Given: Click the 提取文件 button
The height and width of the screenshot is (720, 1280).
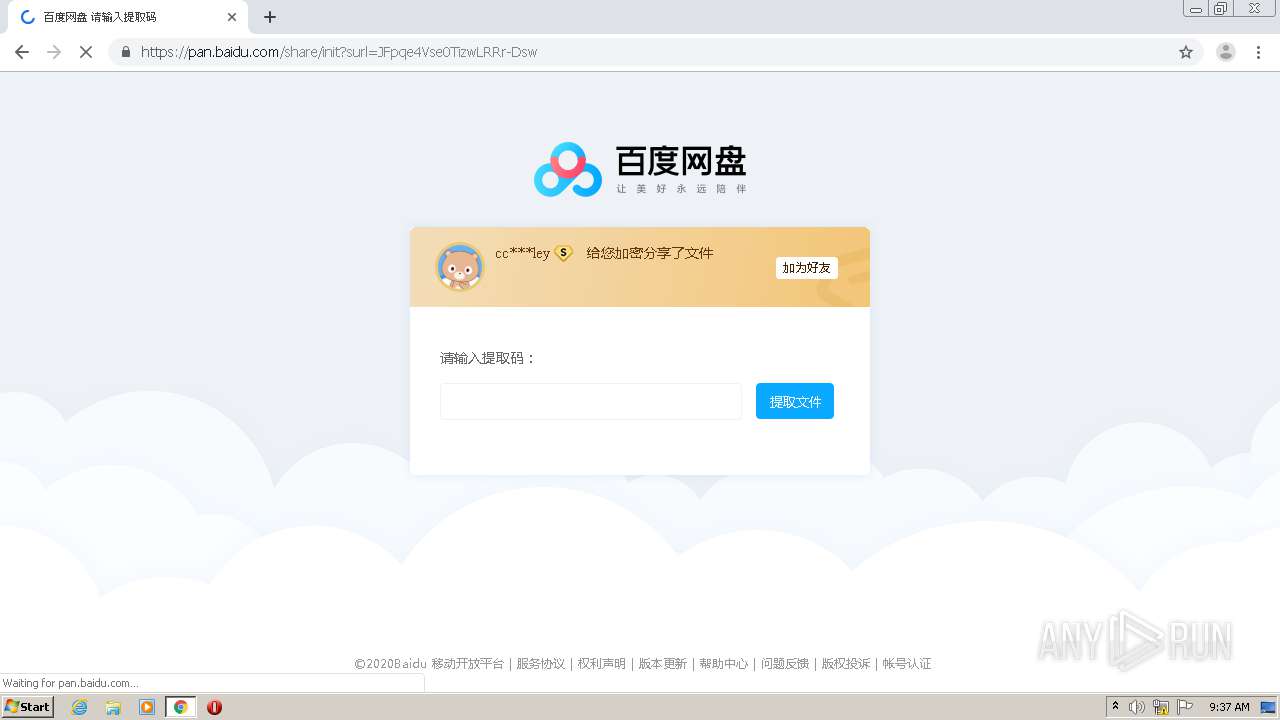Looking at the screenshot, I should click(x=795, y=401).
